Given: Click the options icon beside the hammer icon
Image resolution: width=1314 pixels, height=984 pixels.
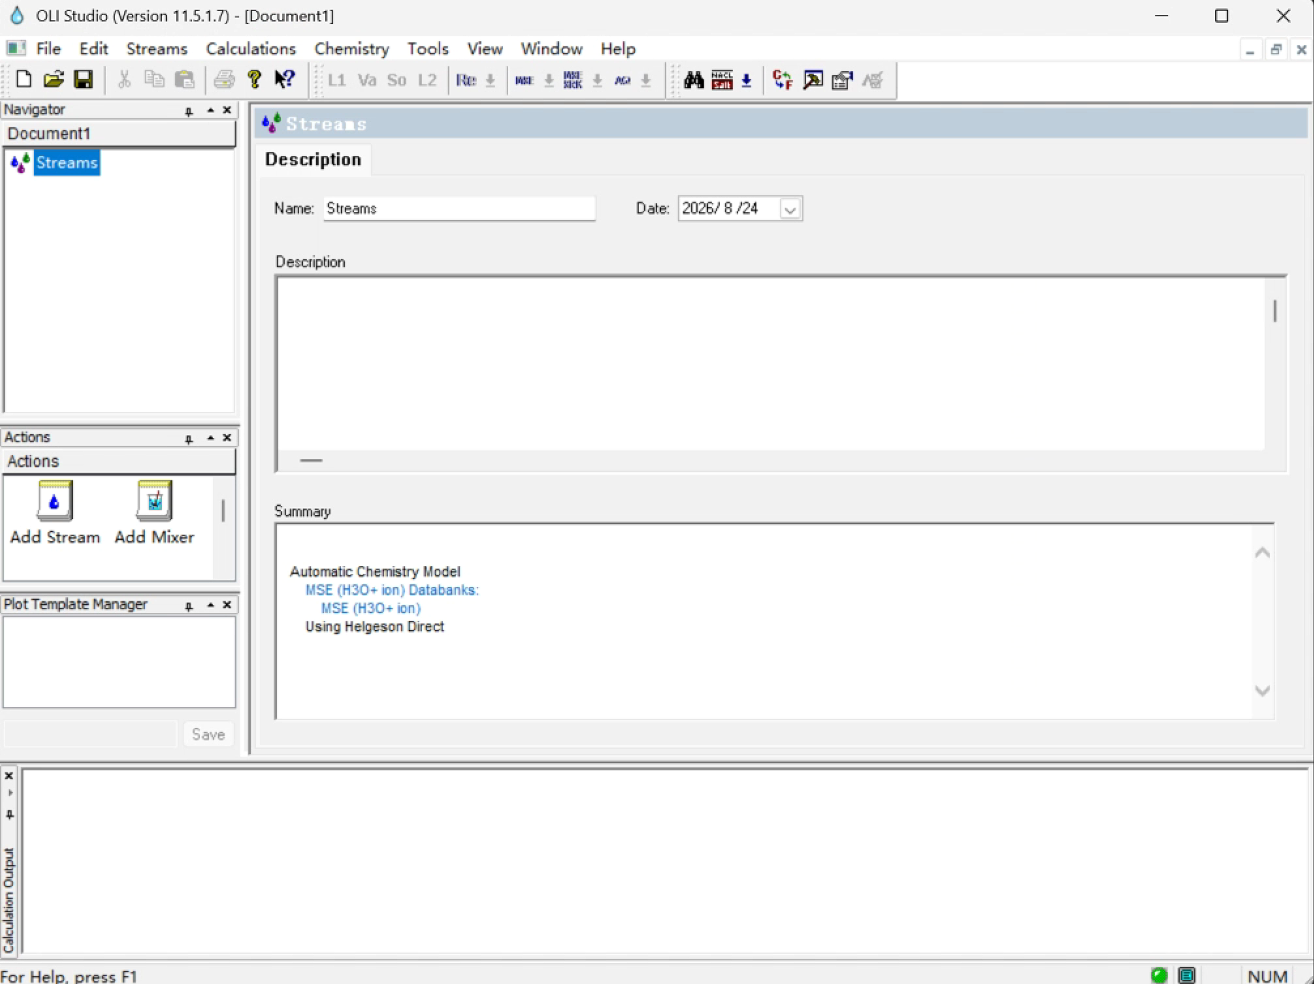Looking at the screenshot, I should (x=843, y=80).
